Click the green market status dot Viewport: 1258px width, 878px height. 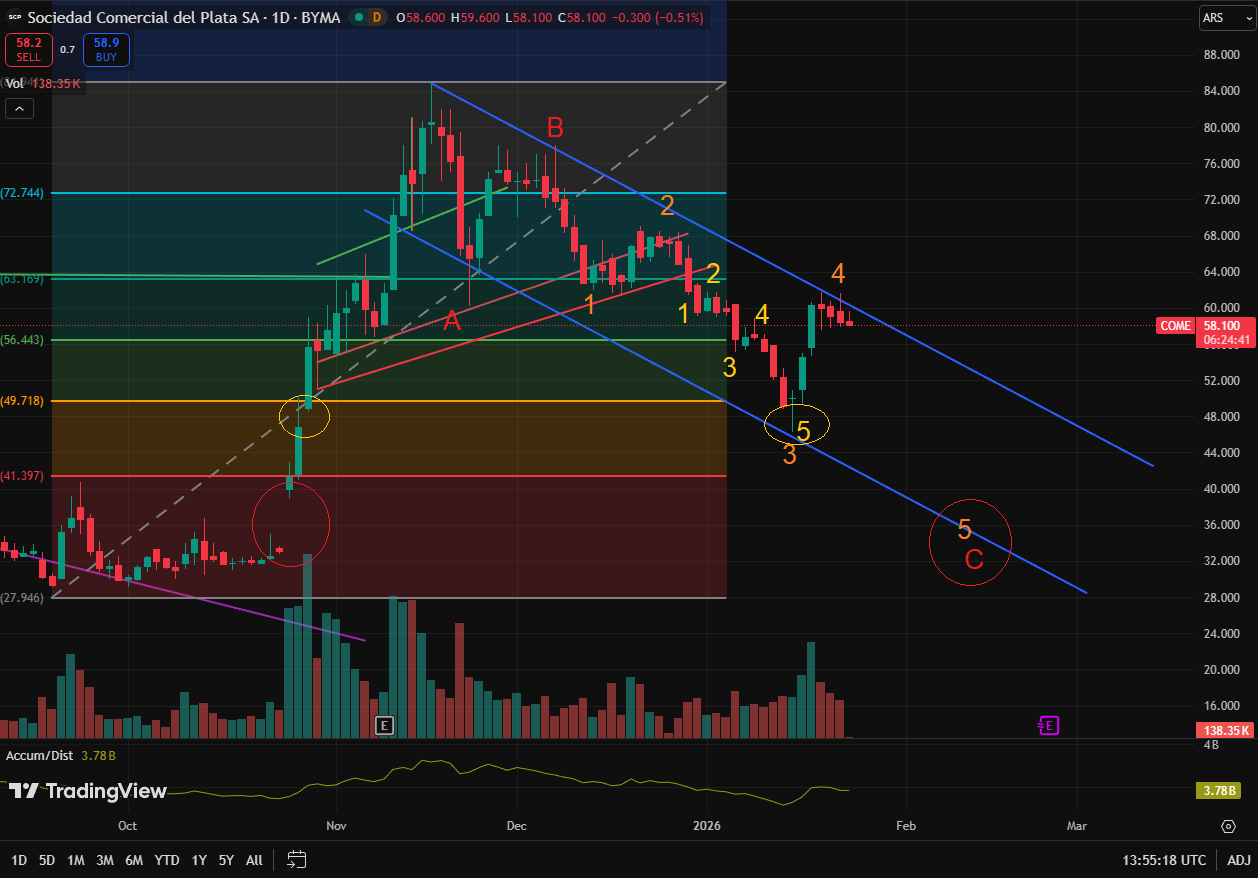(x=358, y=18)
